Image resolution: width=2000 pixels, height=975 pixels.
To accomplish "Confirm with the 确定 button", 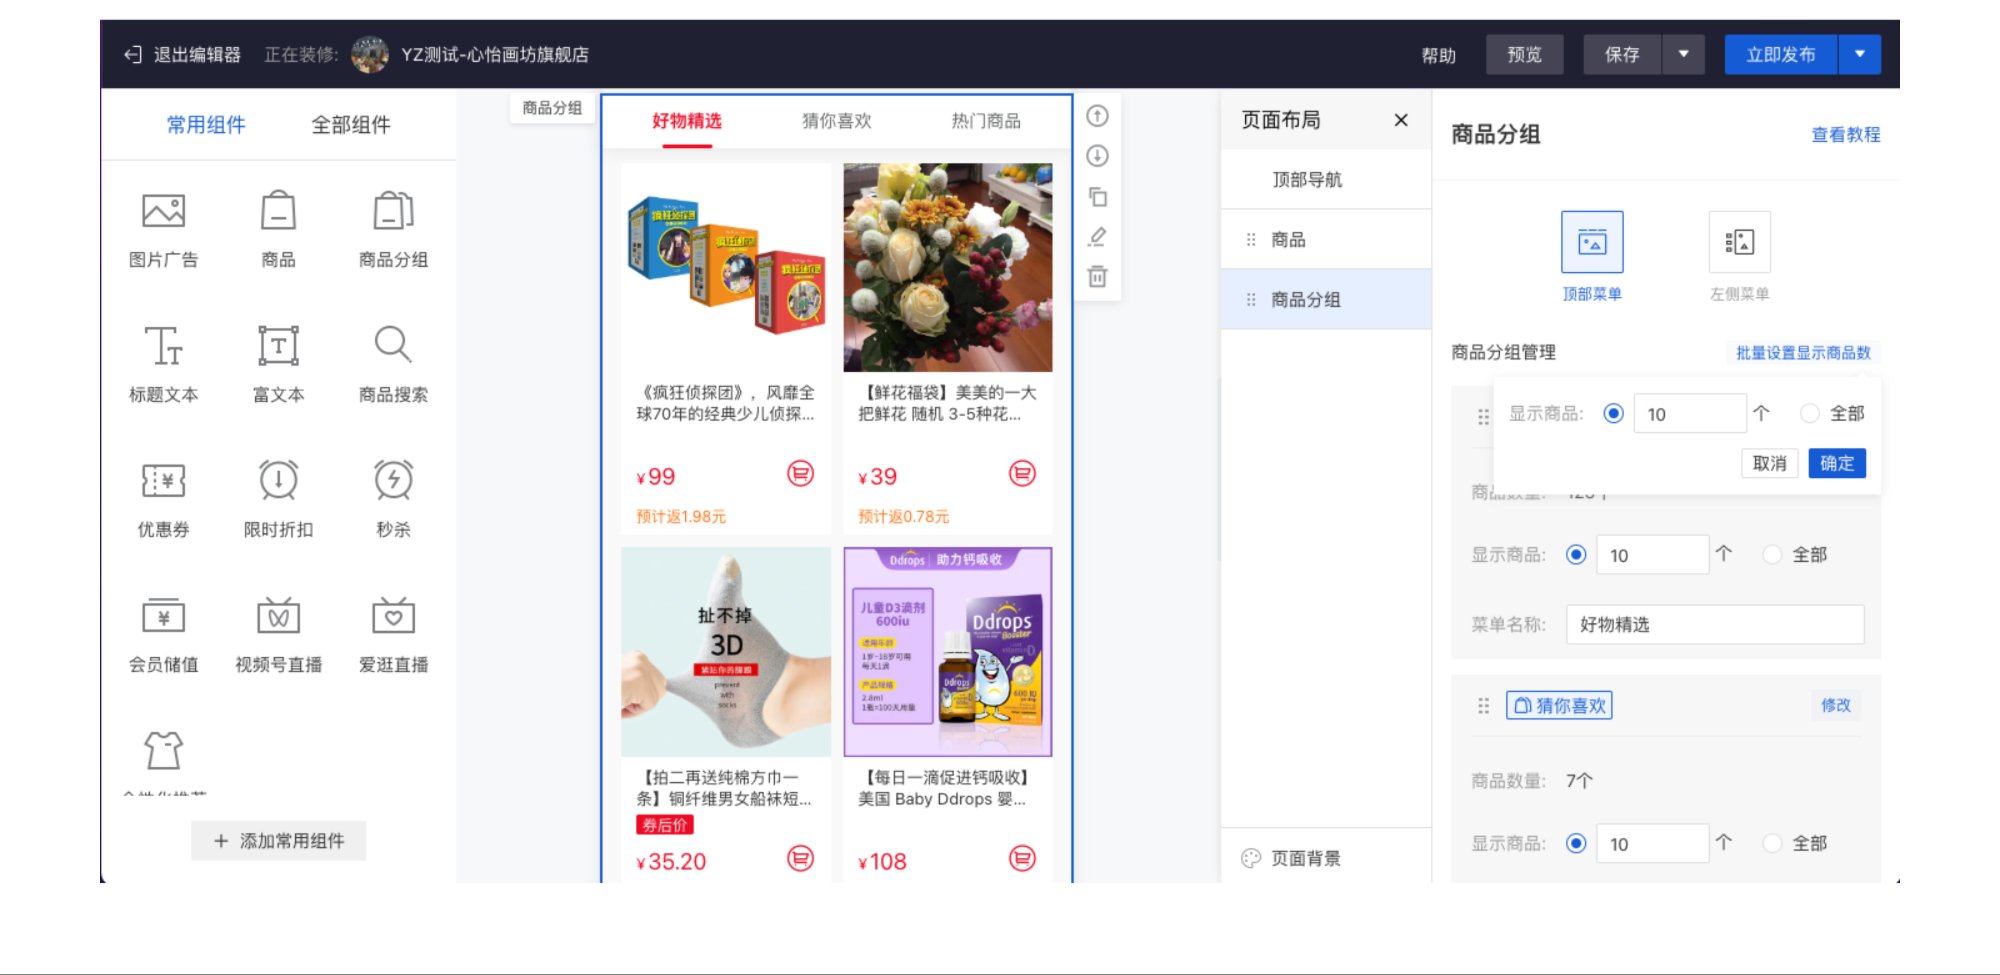I will [1837, 463].
